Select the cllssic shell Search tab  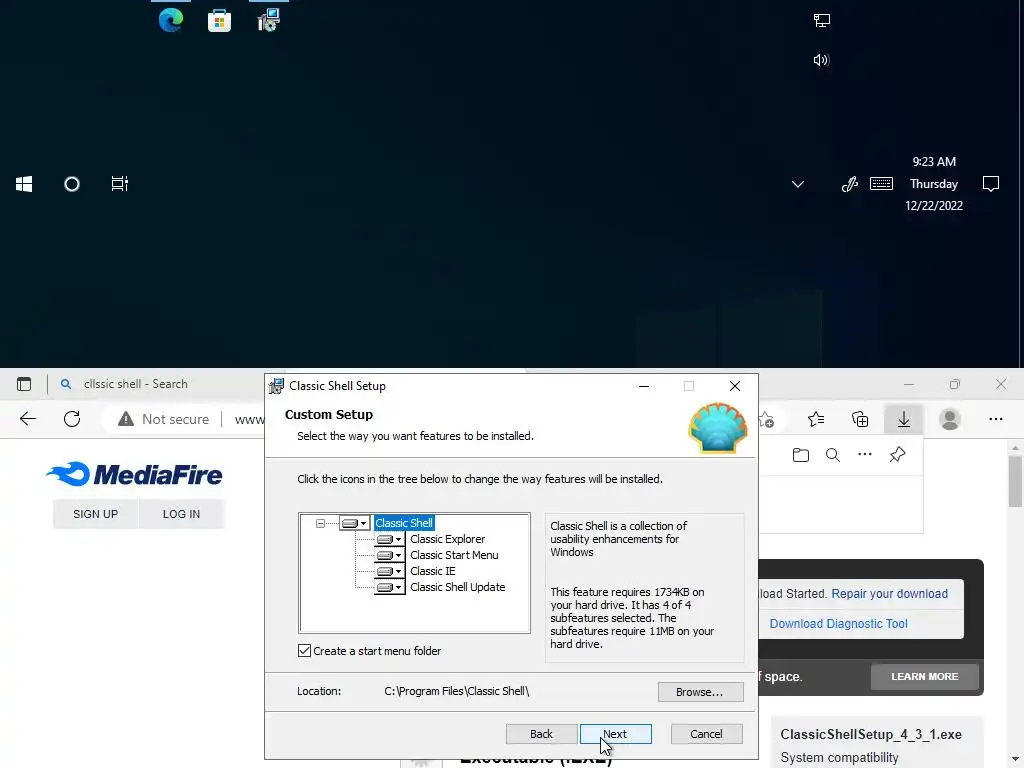pos(135,384)
